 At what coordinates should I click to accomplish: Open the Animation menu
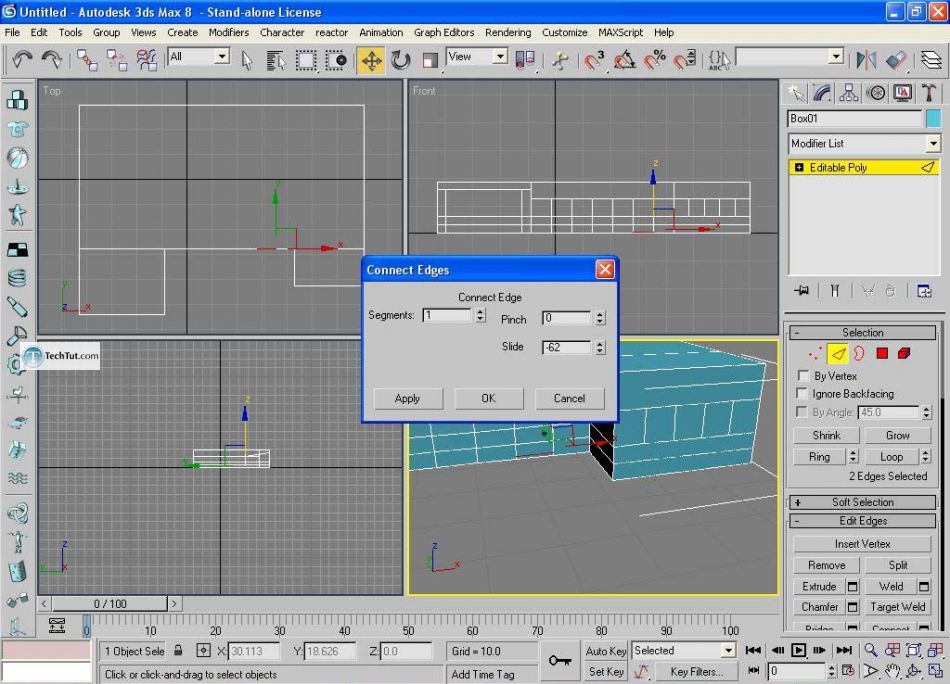tap(380, 33)
